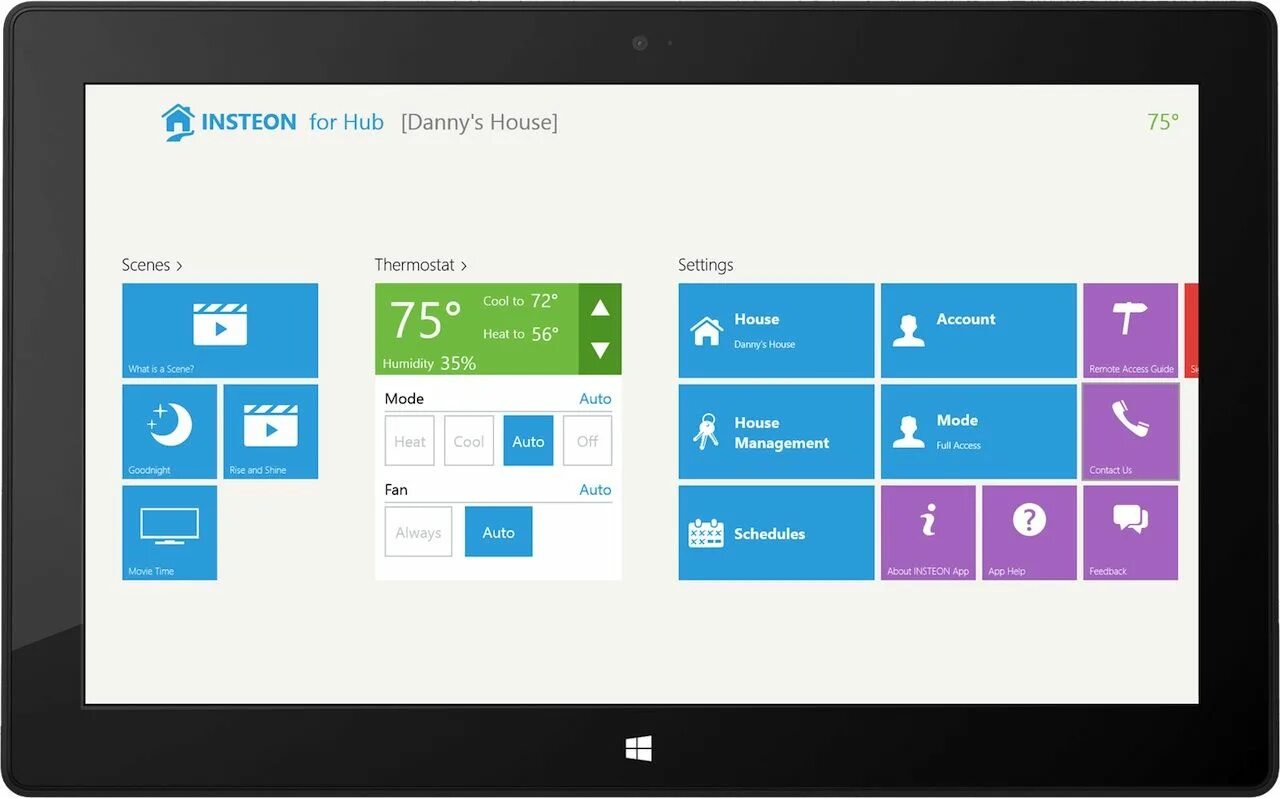Open the Feedback tile

pyautogui.click(x=1130, y=532)
